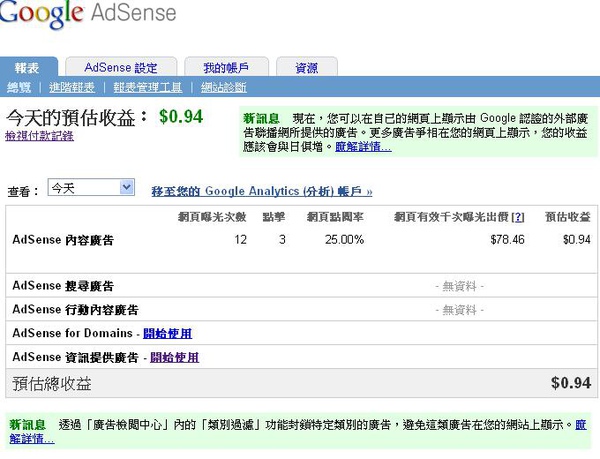Open 進階報表 sub-navigation link
The image size is (600, 459).
72,88
